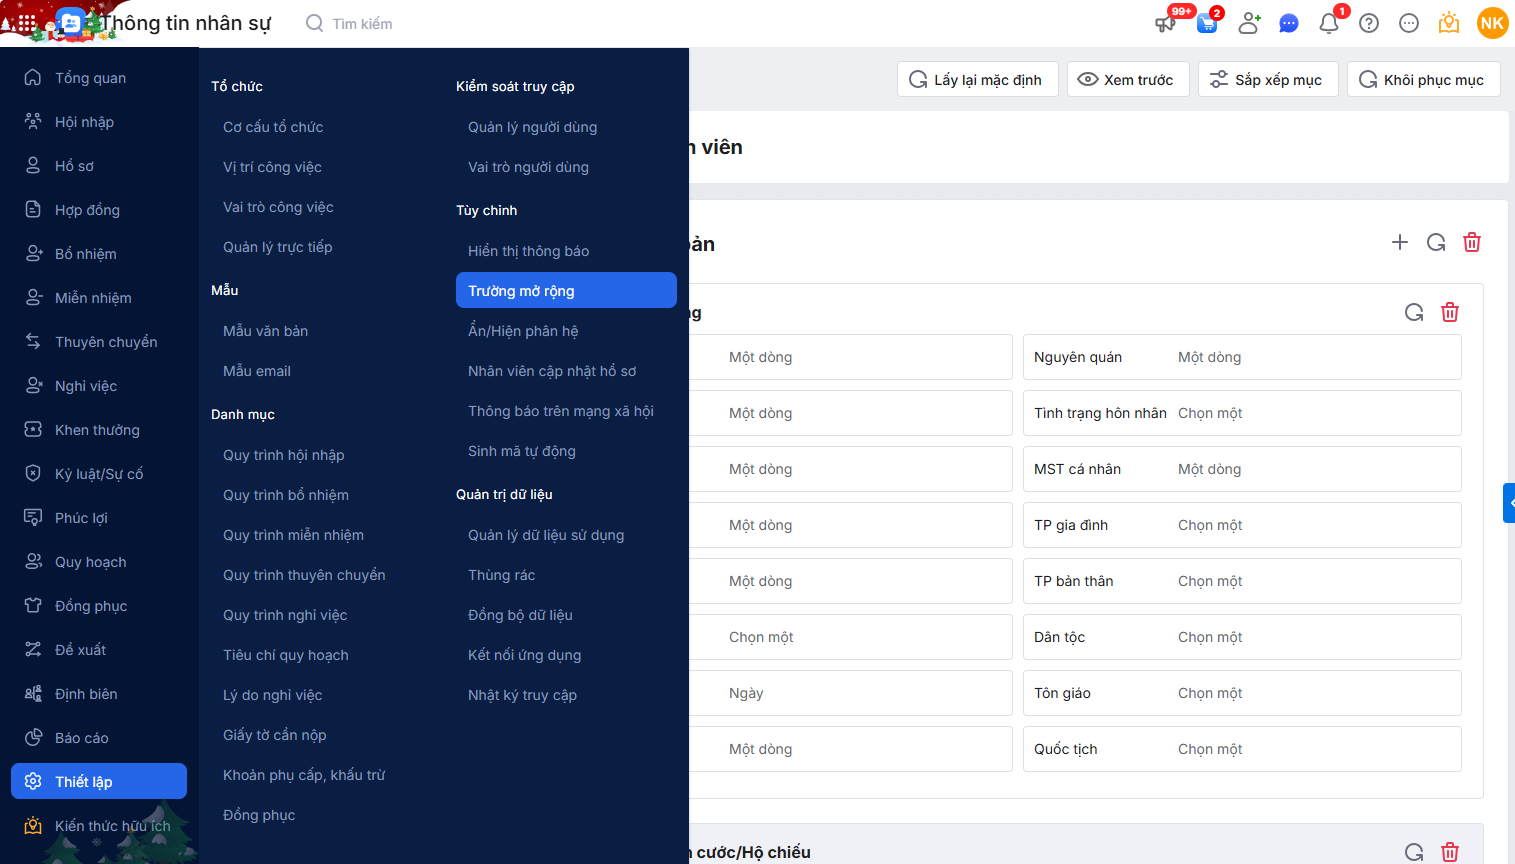1515x864 pixels.
Task: Open the shopping cart icon with badge 2
Action: [x=1208, y=23]
